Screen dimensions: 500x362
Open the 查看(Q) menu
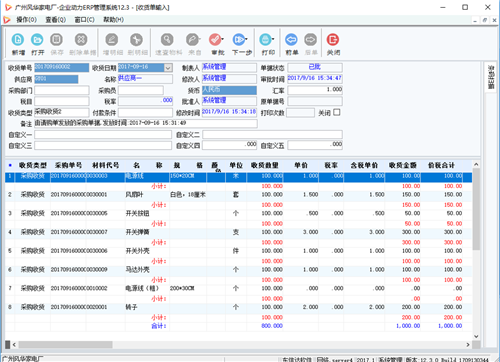(x=55, y=20)
